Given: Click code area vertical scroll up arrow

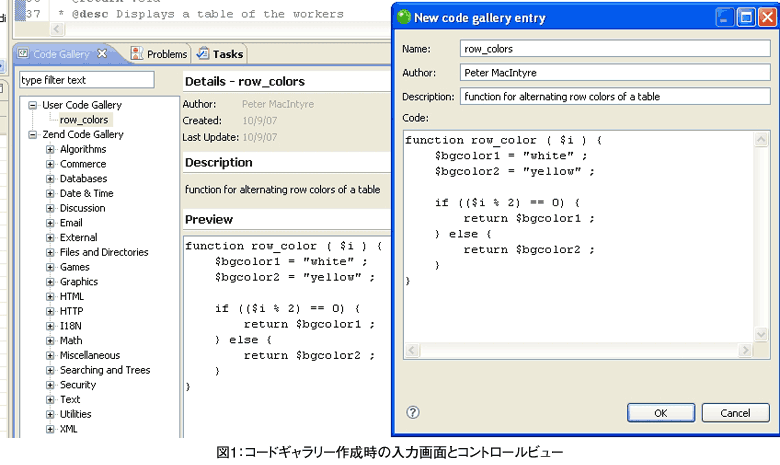Looking at the screenshot, I should point(761,139).
